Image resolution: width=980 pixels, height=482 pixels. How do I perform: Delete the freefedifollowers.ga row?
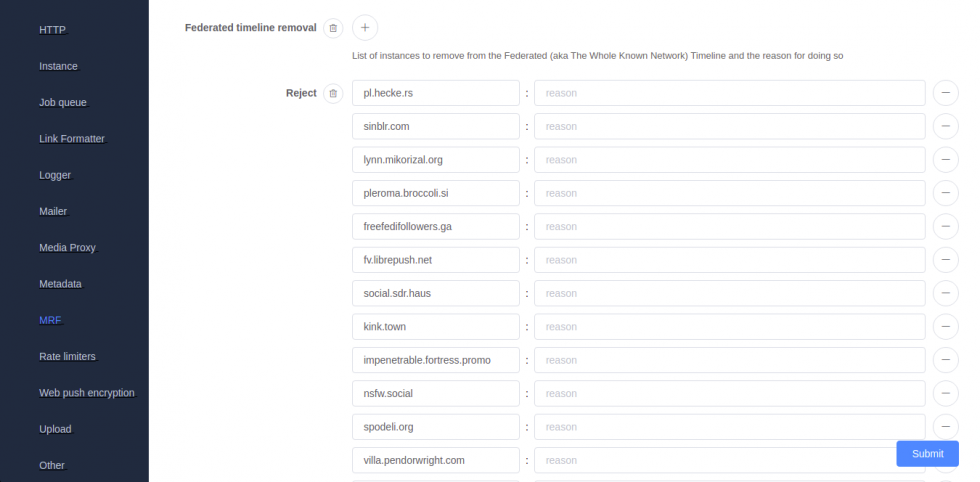[x=945, y=226]
